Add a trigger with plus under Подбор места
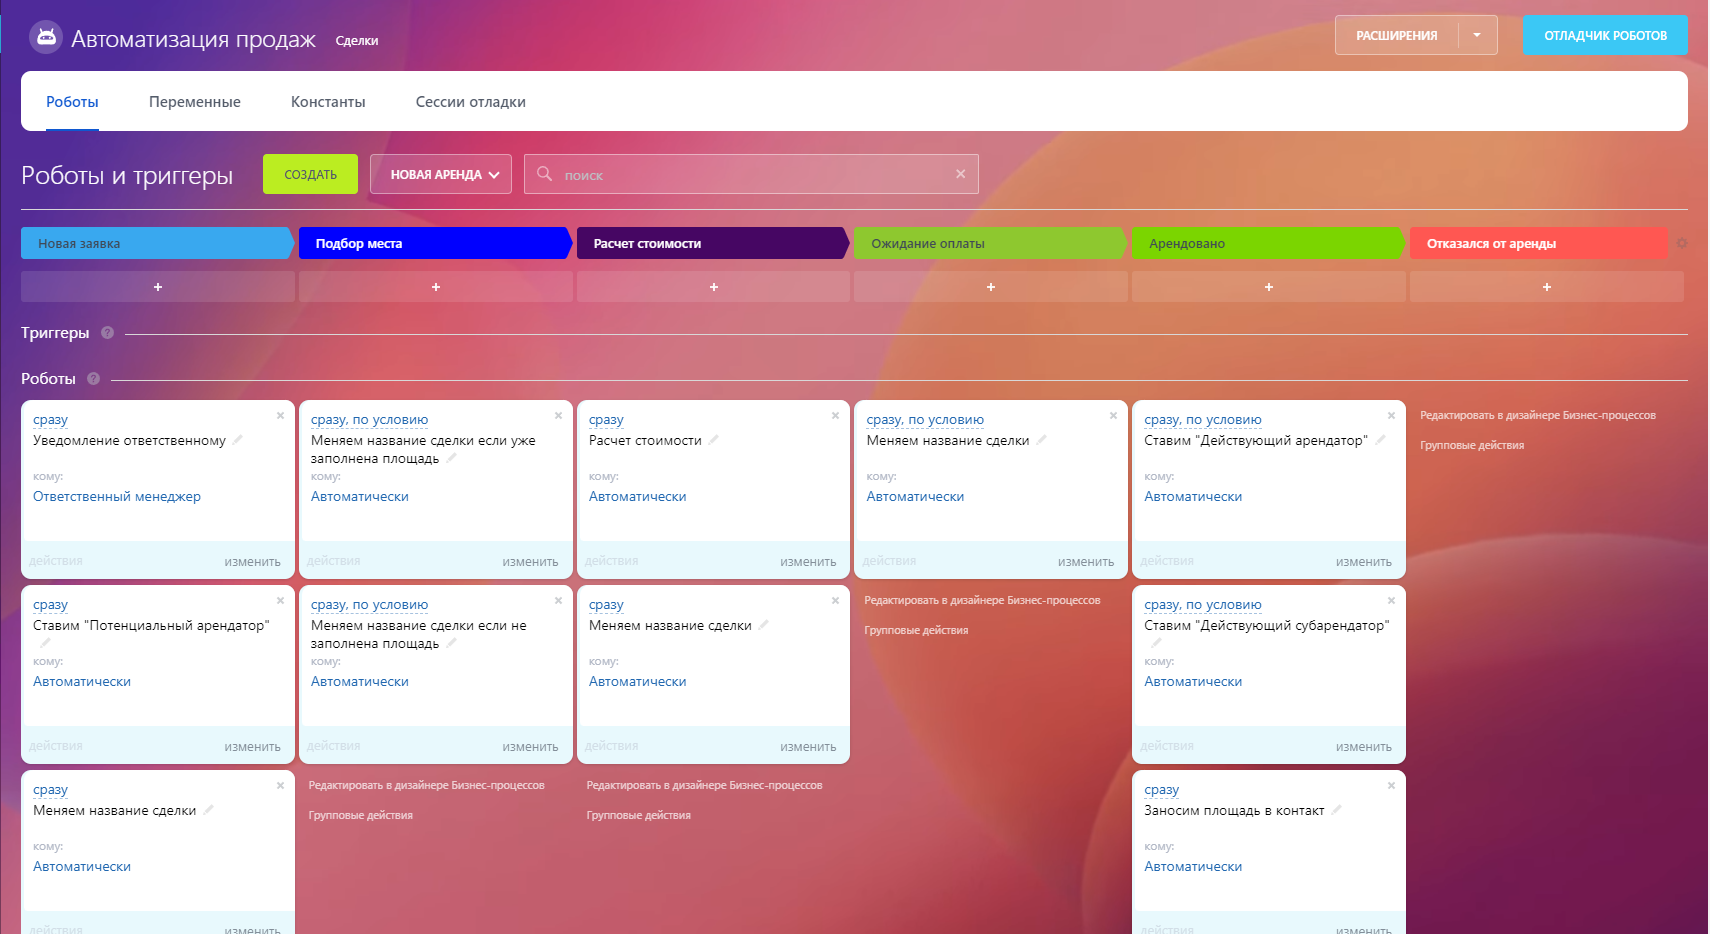This screenshot has height=934, width=1710. tap(436, 287)
